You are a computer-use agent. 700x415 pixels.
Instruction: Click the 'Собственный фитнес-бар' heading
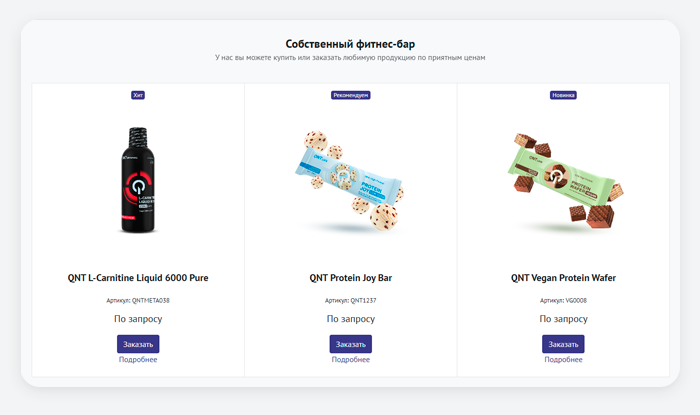(350, 44)
